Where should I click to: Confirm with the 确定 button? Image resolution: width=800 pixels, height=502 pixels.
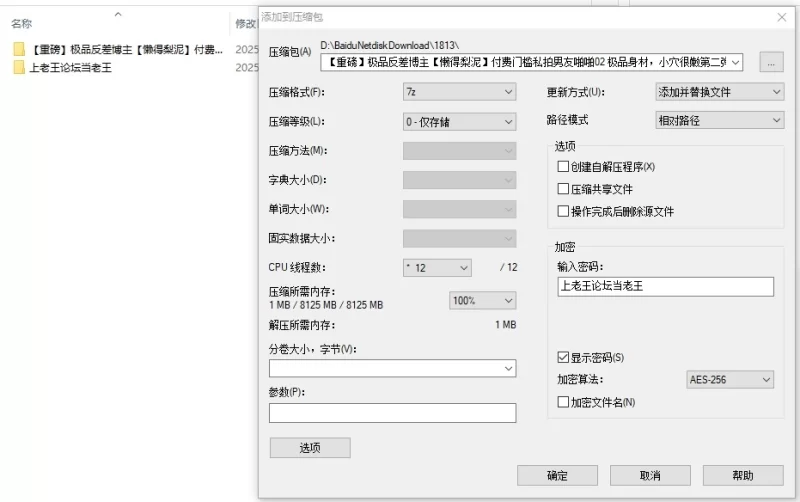point(557,475)
